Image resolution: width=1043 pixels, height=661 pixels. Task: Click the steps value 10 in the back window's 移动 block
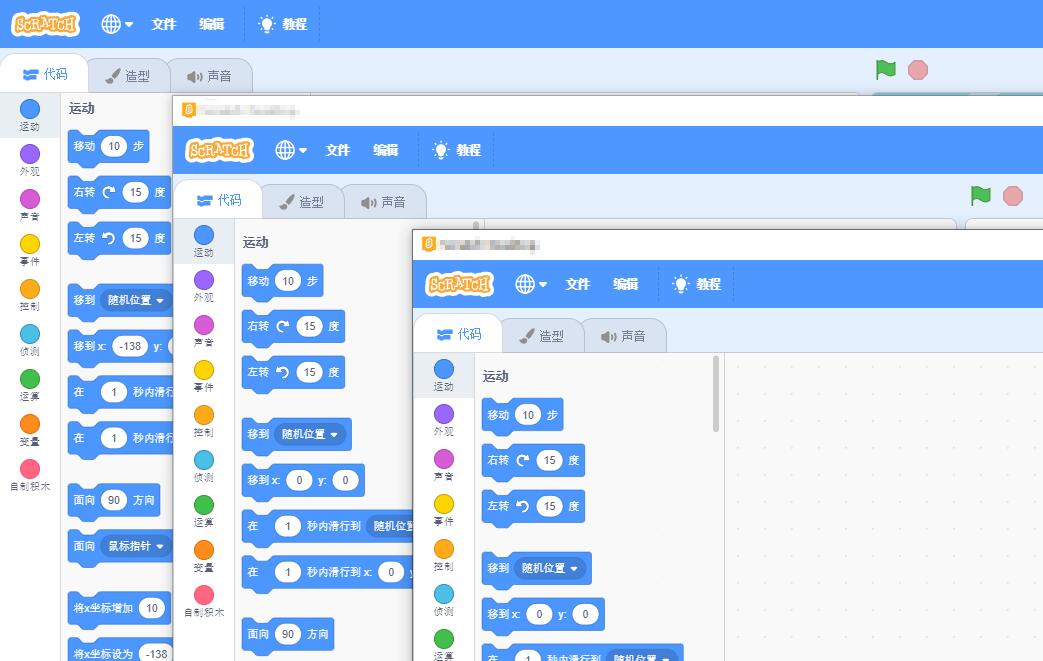coord(114,146)
